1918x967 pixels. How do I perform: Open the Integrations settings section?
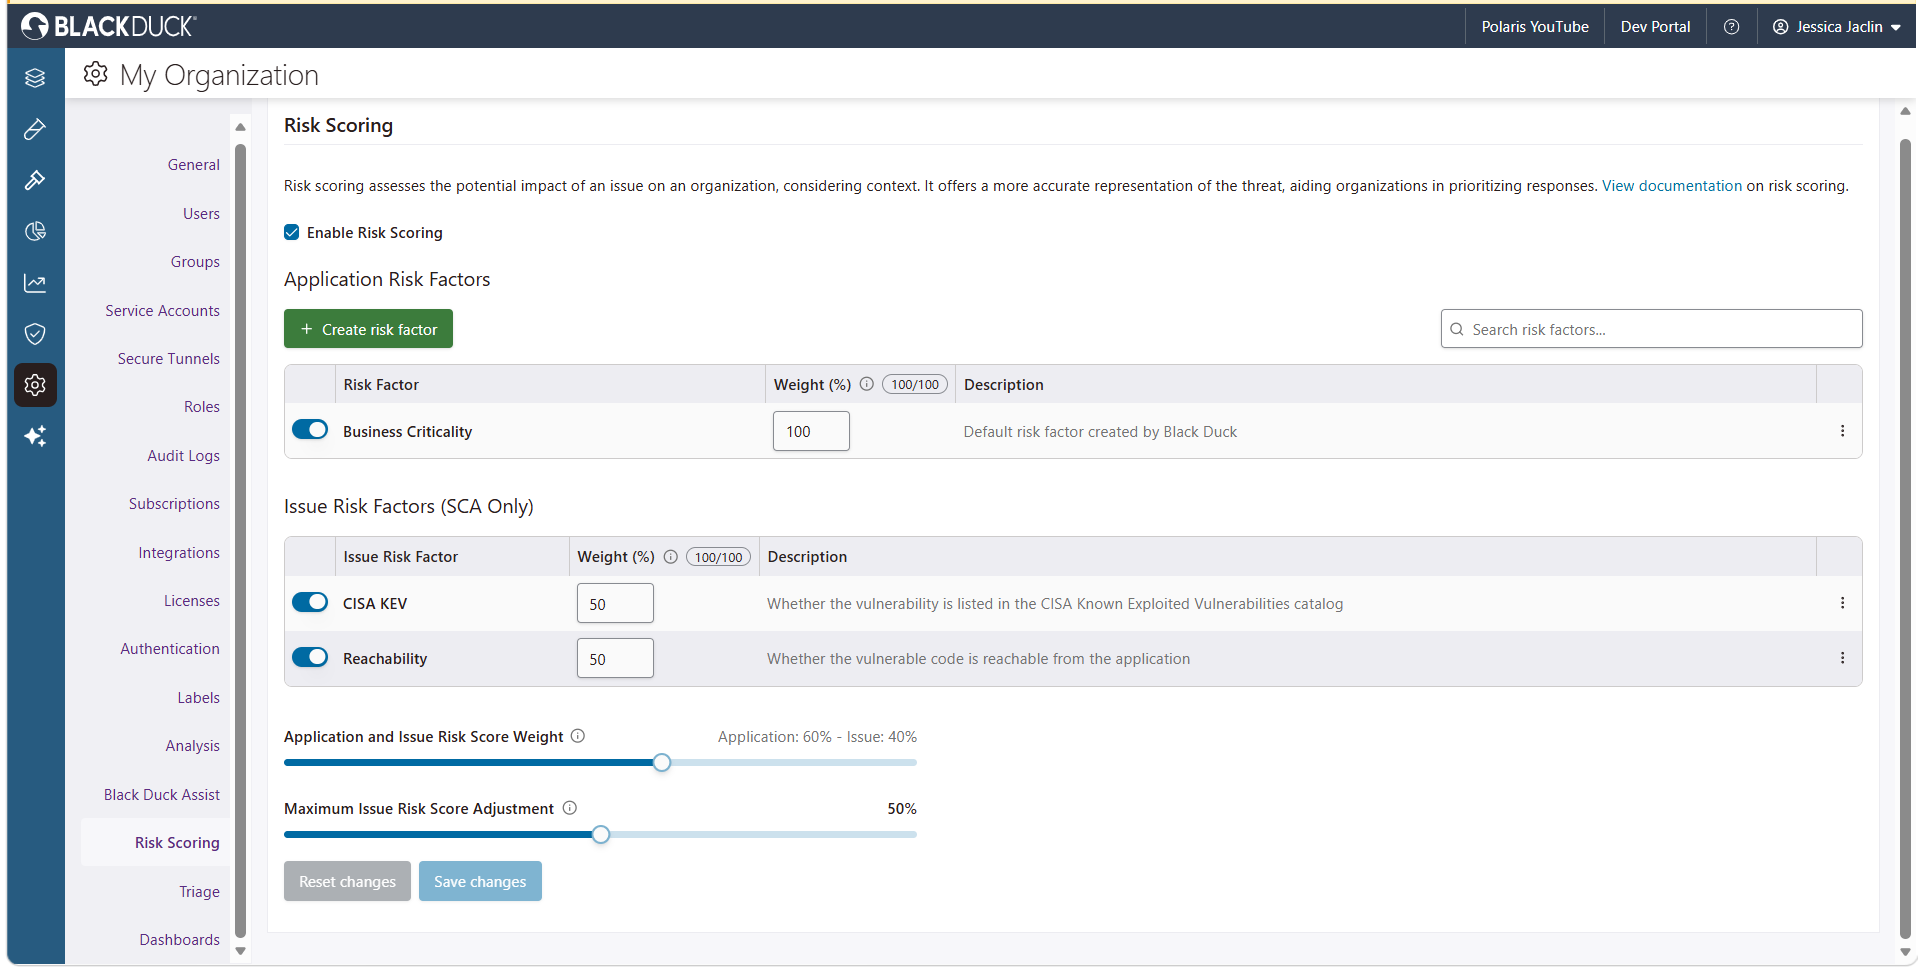click(179, 553)
